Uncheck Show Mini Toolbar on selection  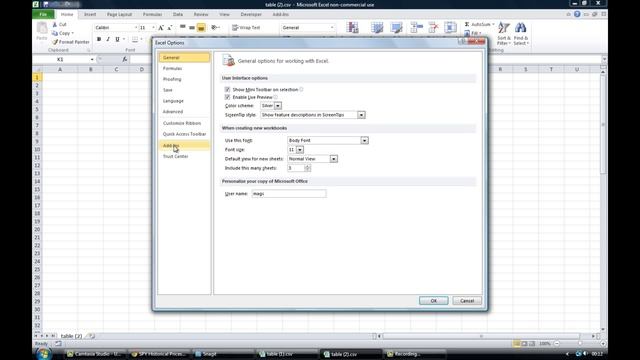click(x=227, y=89)
